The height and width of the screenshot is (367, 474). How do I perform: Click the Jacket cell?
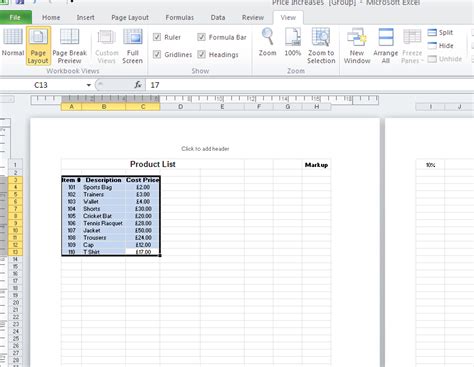coord(104,231)
